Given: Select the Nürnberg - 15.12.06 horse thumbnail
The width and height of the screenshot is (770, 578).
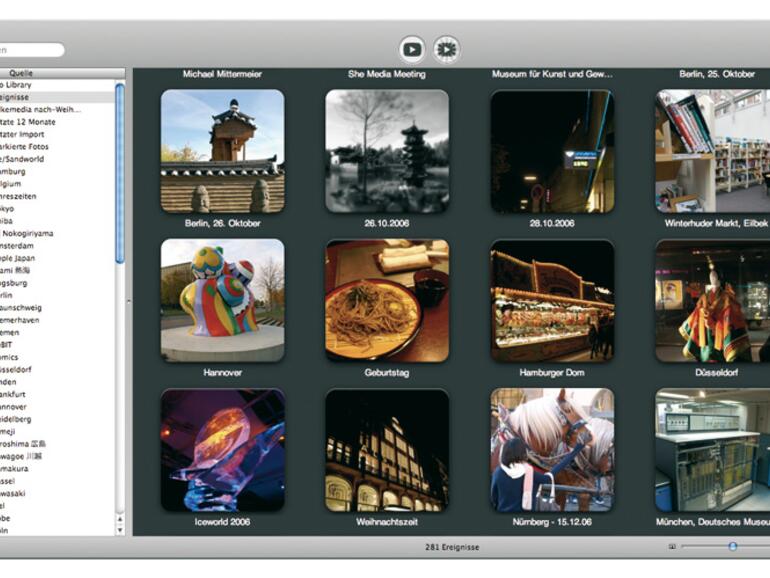Looking at the screenshot, I should pos(551,450).
